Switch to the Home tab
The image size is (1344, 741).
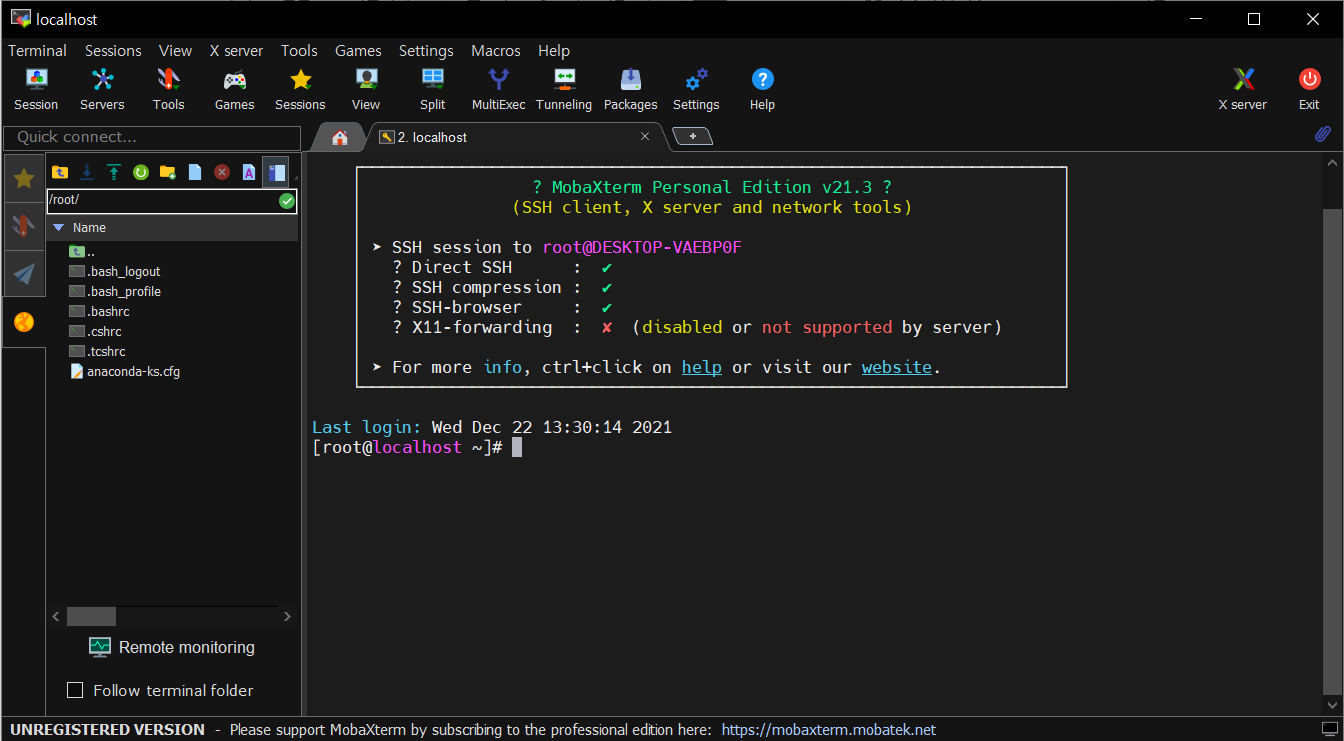(x=340, y=137)
